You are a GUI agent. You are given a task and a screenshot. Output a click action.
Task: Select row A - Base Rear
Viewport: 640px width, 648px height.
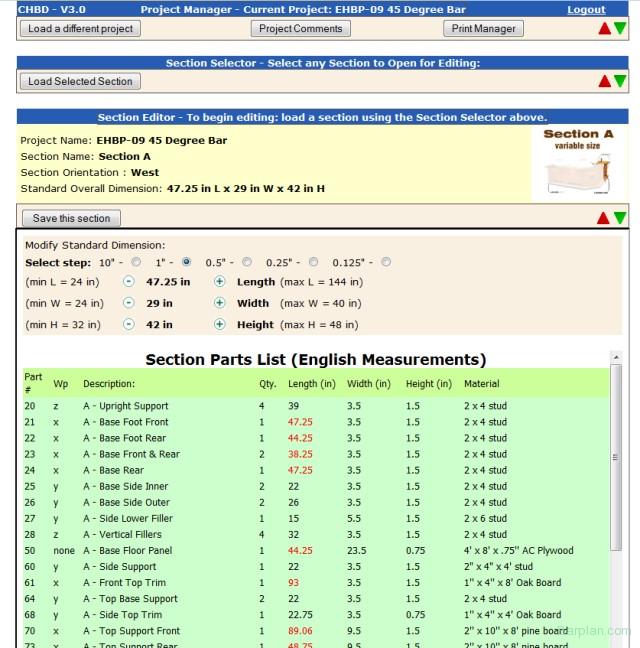316,470
